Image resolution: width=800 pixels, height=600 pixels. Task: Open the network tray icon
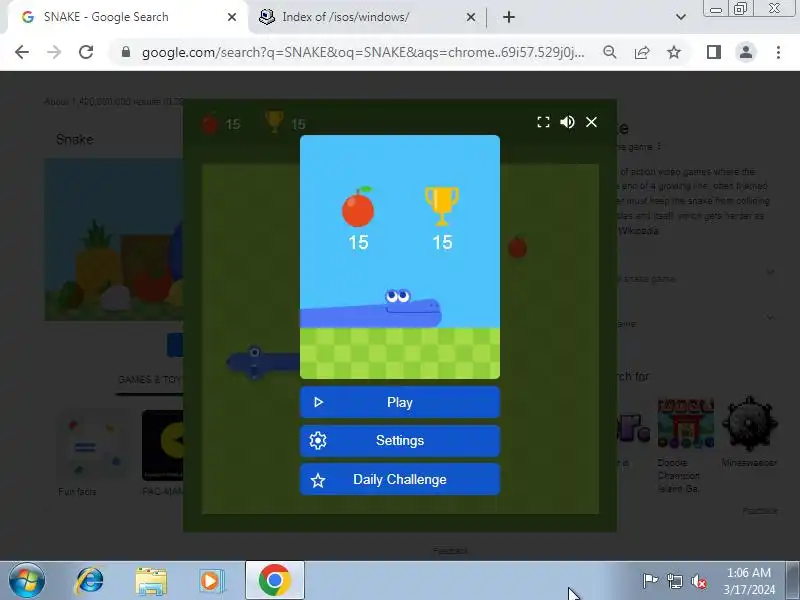(x=674, y=581)
